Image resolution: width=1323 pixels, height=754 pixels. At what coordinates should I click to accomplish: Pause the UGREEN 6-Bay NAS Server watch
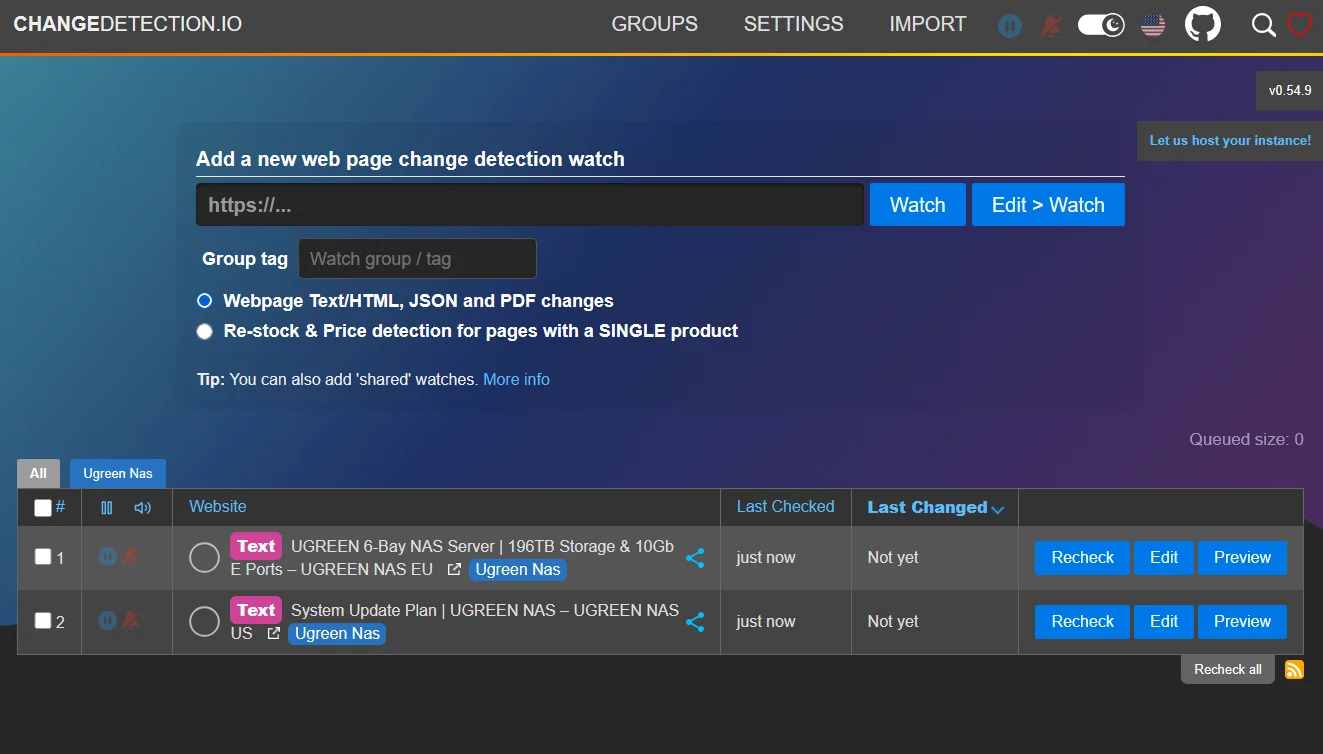(x=107, y=557)
